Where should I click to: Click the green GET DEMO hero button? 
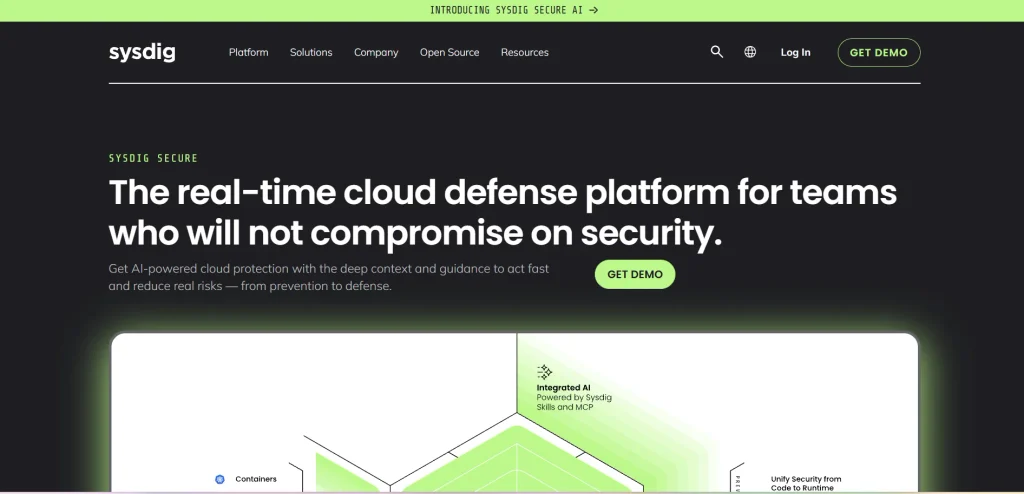point(635,274)
